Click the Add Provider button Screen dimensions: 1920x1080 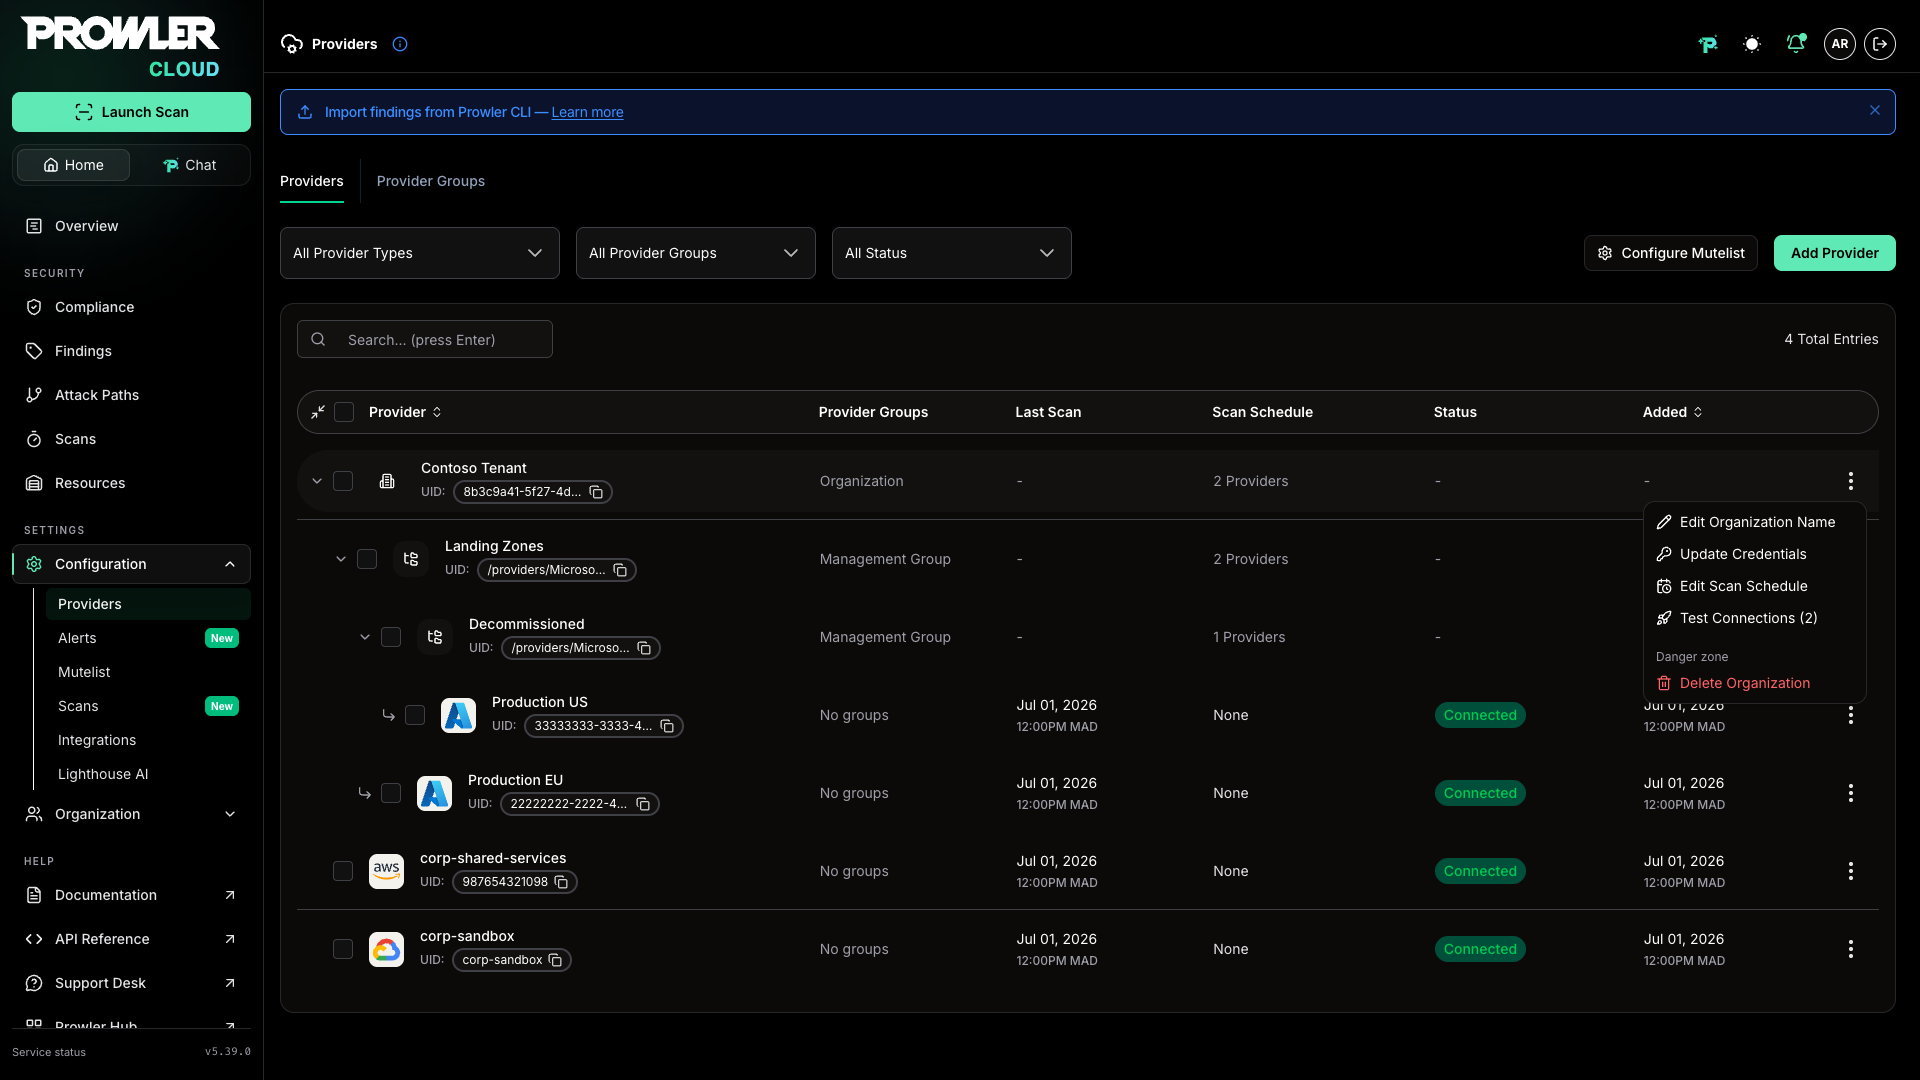[x=1834, y=253]
